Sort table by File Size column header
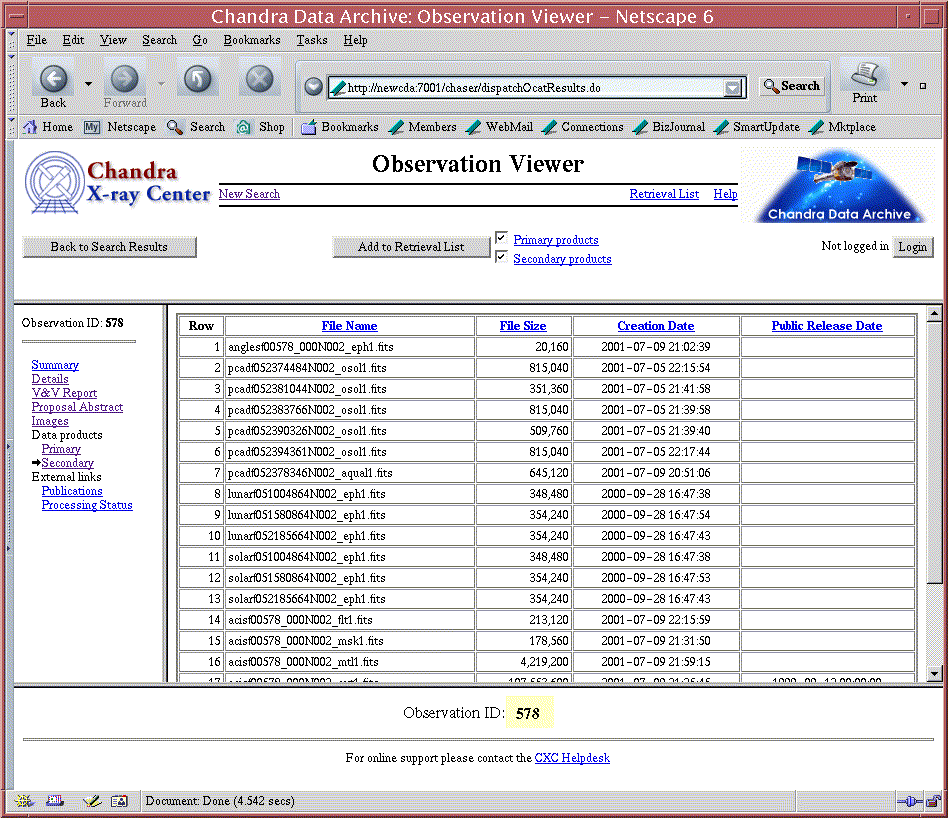Viewport: 948px width, 818px height. 522,326
